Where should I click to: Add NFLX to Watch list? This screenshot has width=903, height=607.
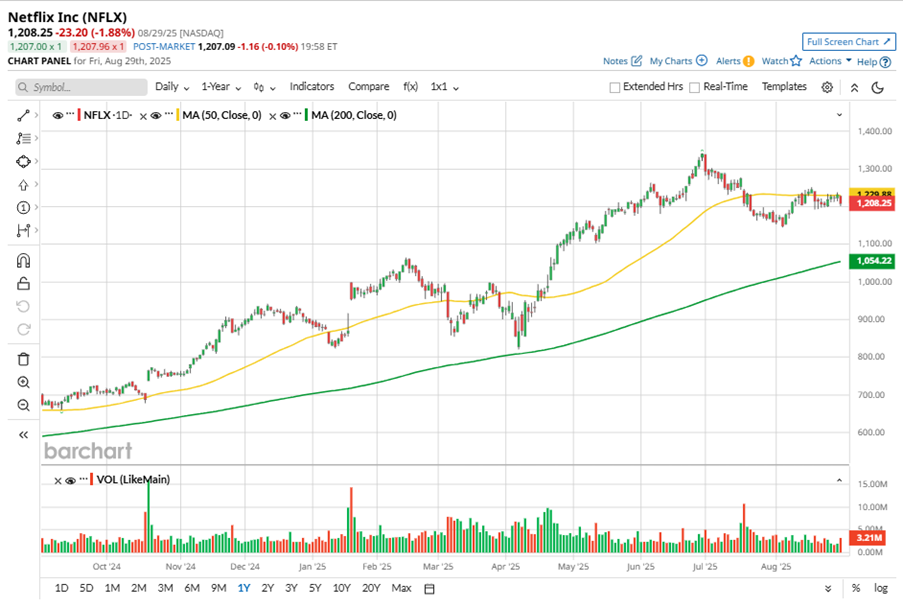[781, 61]
